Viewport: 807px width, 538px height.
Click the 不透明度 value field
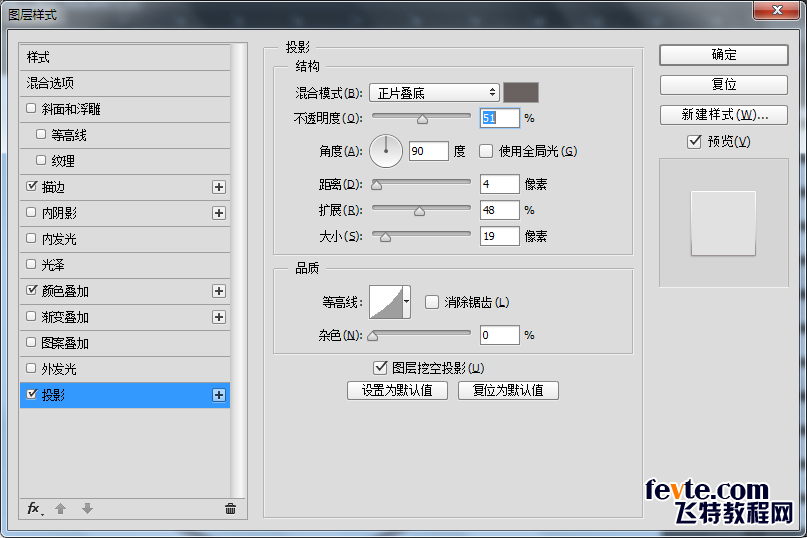click(499, 118)
